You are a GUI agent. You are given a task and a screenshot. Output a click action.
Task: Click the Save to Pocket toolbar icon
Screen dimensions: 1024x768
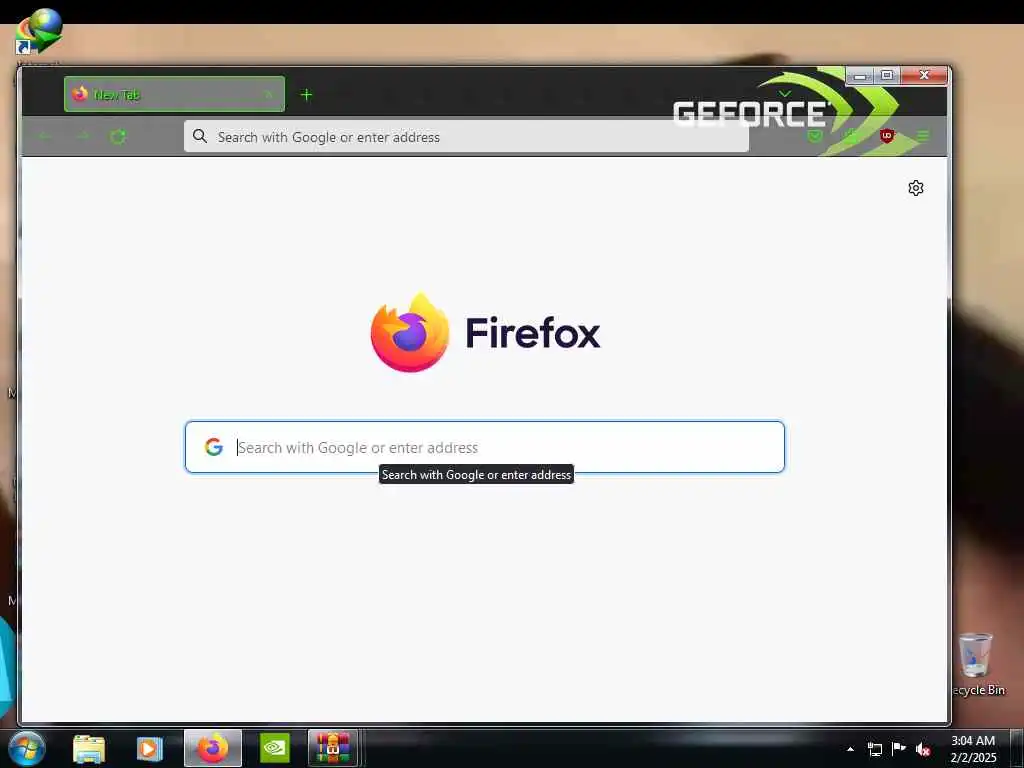815,136
